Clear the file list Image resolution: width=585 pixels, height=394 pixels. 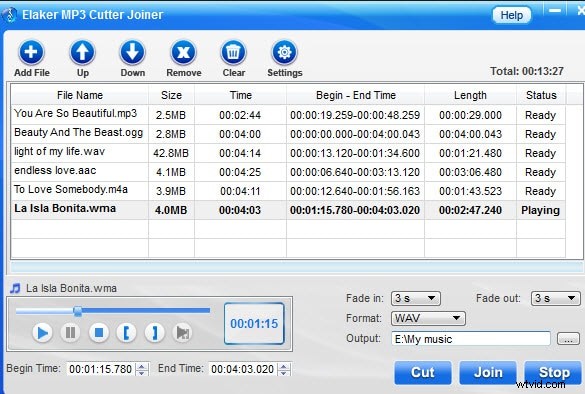point(234,52)
